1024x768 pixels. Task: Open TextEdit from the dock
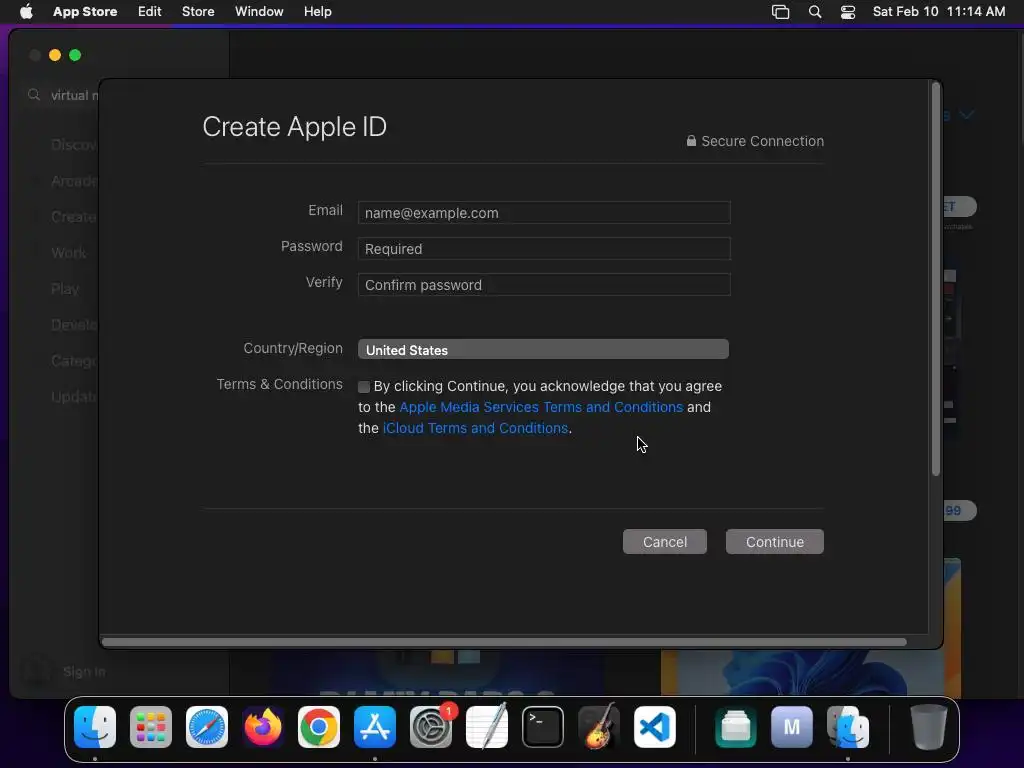tap(487, 727)
